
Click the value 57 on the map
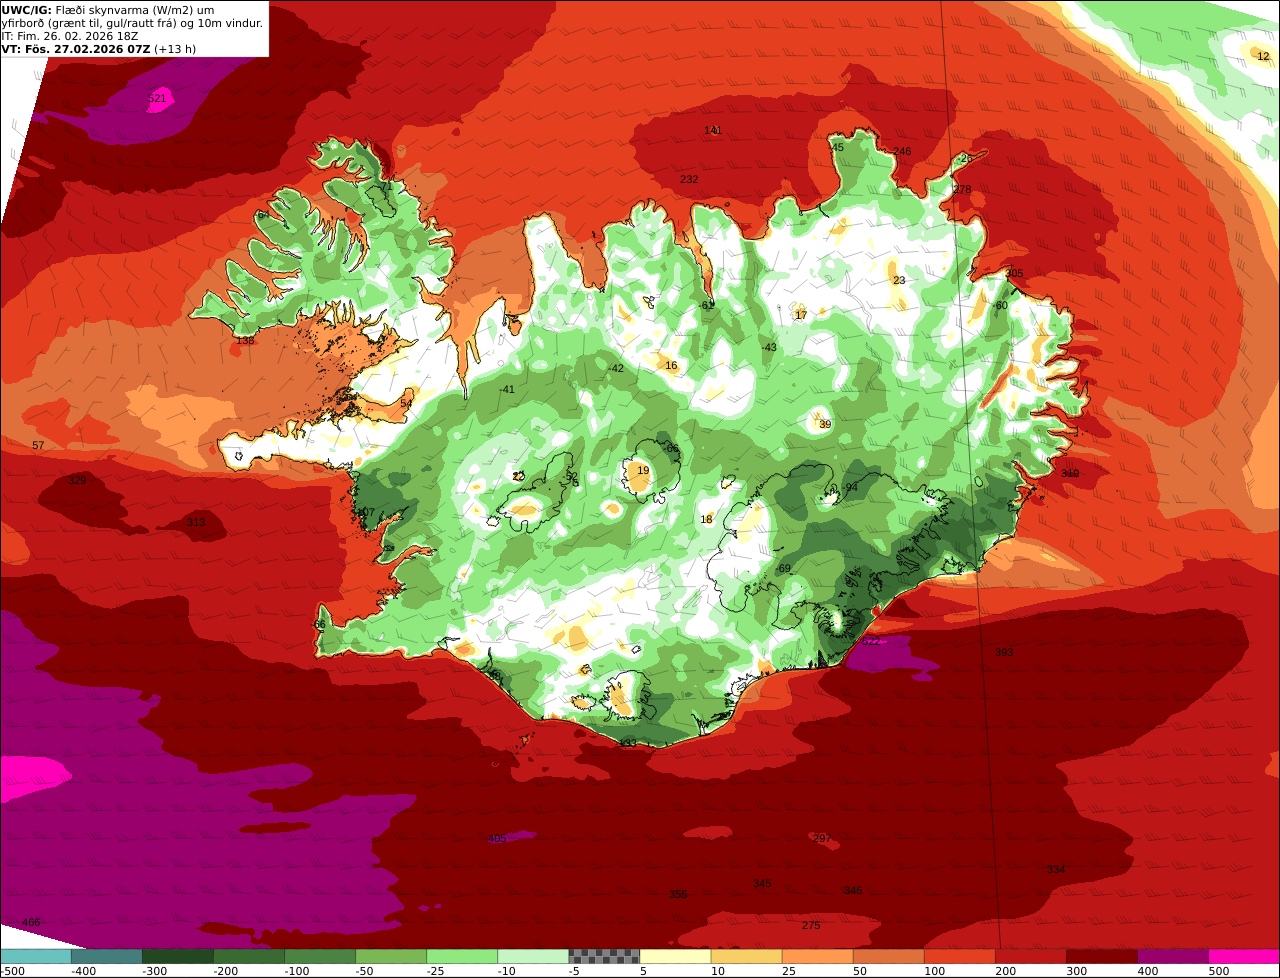point(38,445)
